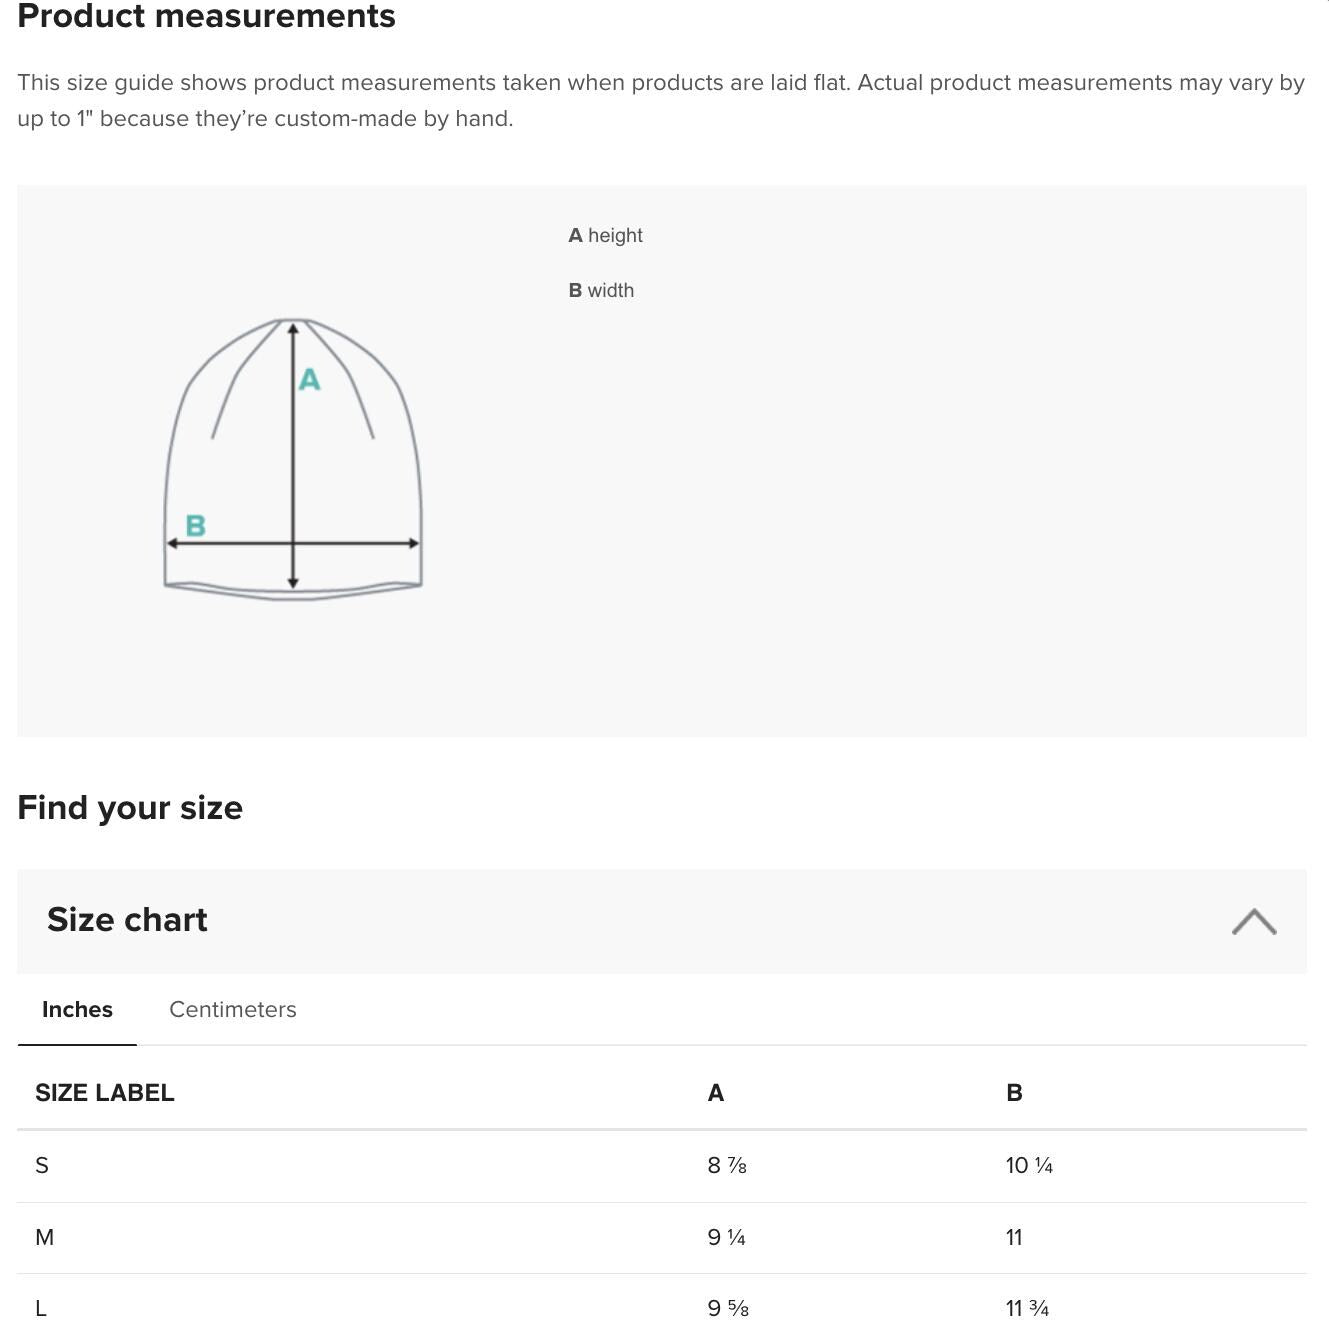Click the A column header in the table
Image resolution: width=1329 pixels, height=1344 pixels.
click(x=716, y=1093)
